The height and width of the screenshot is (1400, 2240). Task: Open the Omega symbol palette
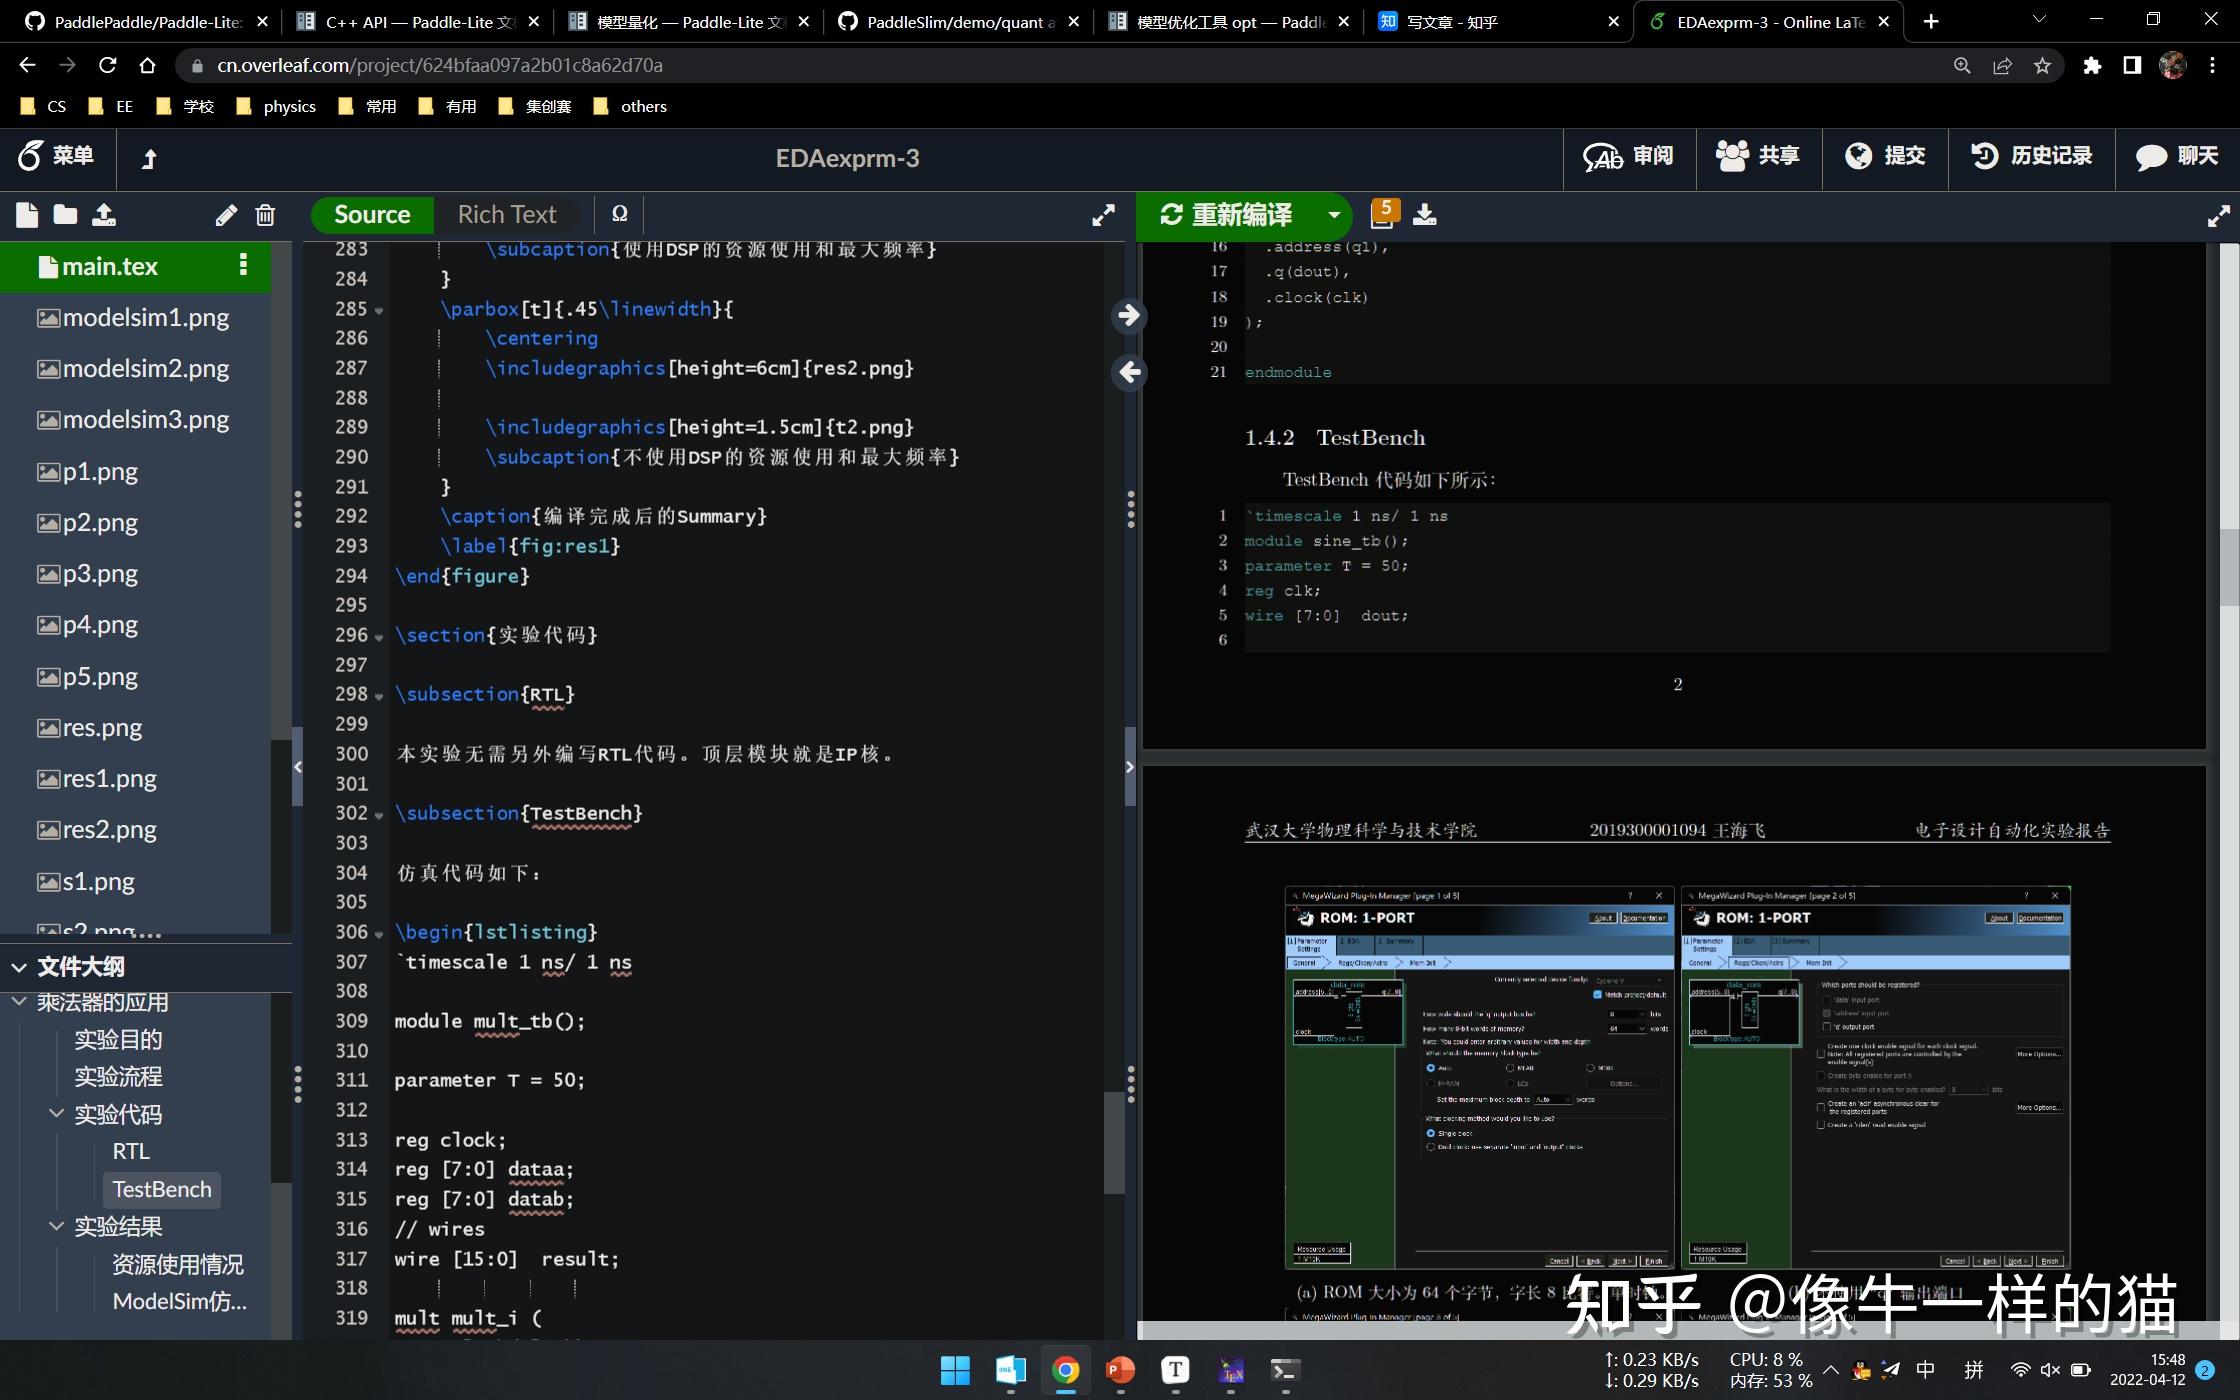pos(619,214)
